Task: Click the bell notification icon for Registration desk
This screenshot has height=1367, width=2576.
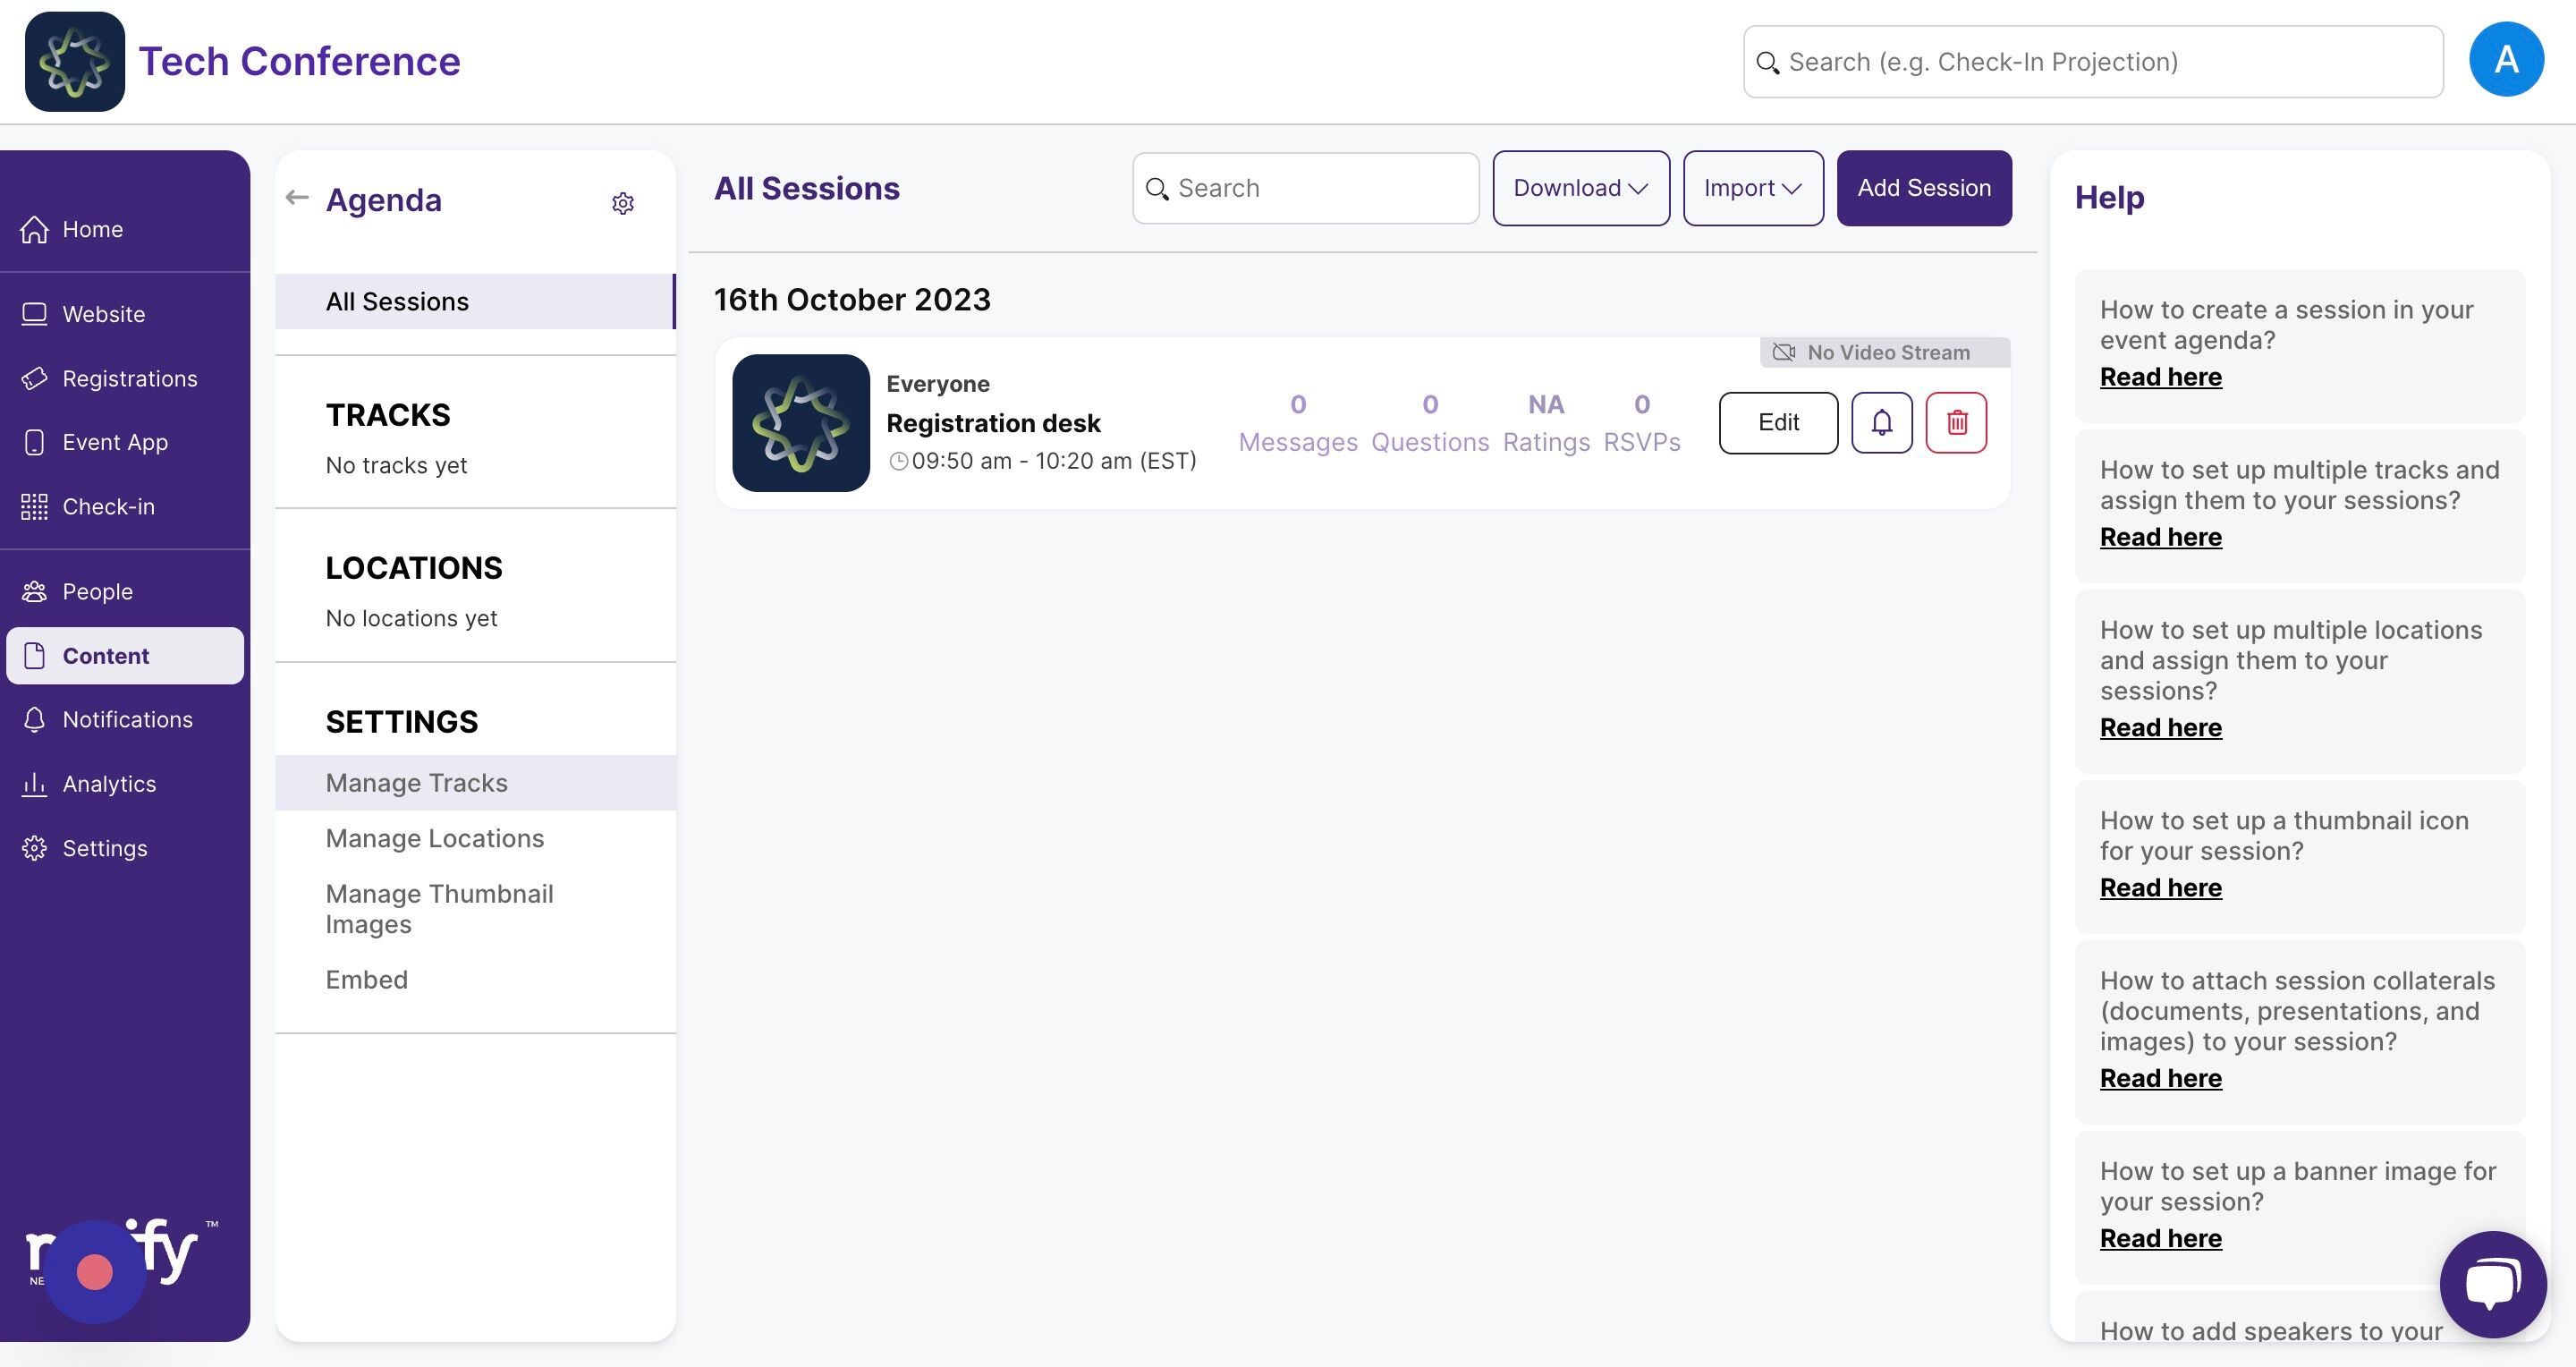Action: [x=1881, y=423]
